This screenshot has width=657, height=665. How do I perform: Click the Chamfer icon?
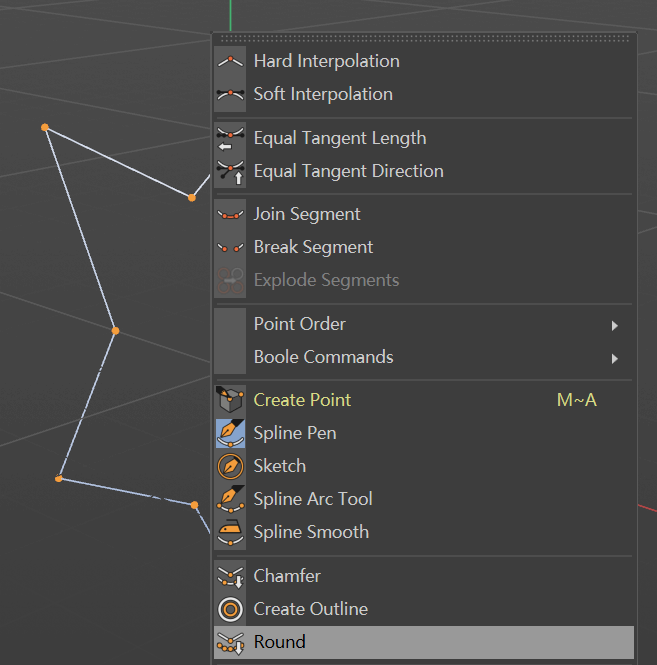pyautogui.click(x=230, y=576)
